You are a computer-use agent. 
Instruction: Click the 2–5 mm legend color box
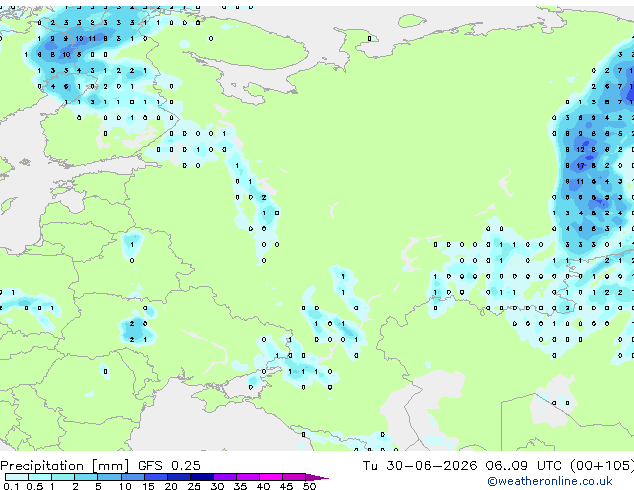[x=86, y=477]
